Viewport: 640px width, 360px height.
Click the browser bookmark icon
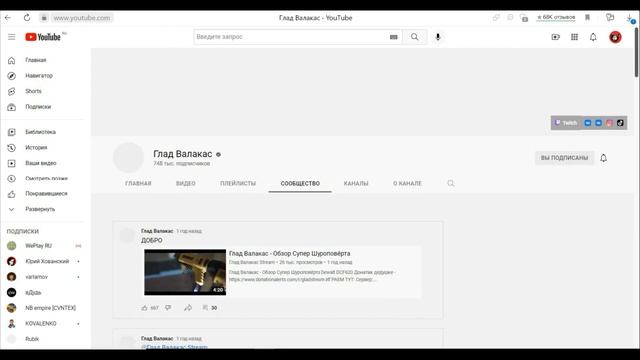(587, 18)
